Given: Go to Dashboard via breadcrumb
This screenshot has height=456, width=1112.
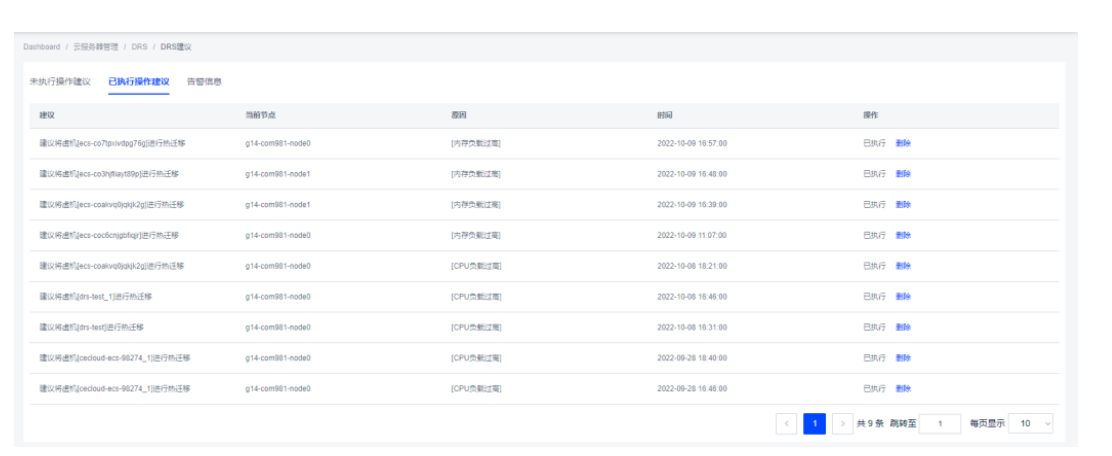Looking at the screenshot, I should 41,47.
